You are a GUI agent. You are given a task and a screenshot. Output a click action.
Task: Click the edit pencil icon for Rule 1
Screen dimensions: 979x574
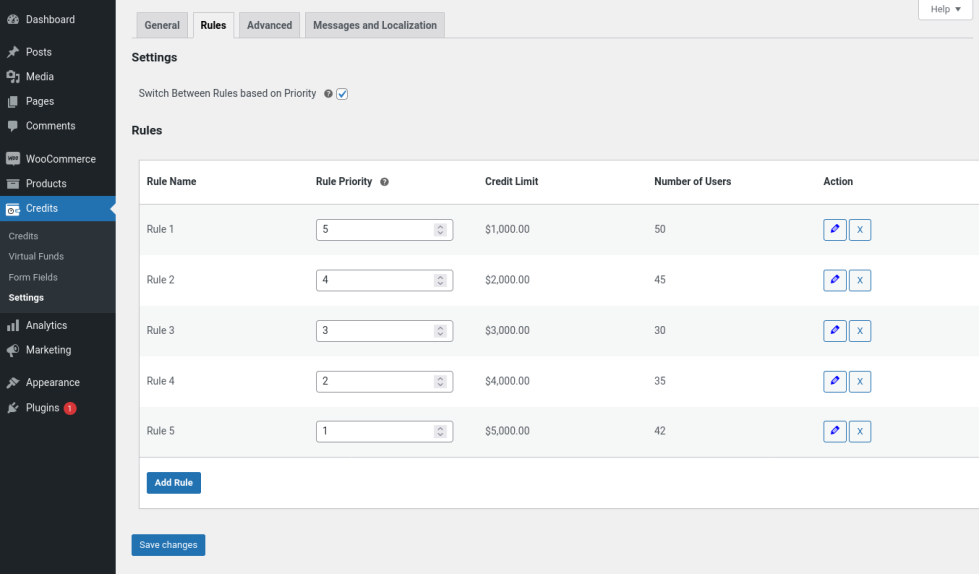tap(834, 230)
